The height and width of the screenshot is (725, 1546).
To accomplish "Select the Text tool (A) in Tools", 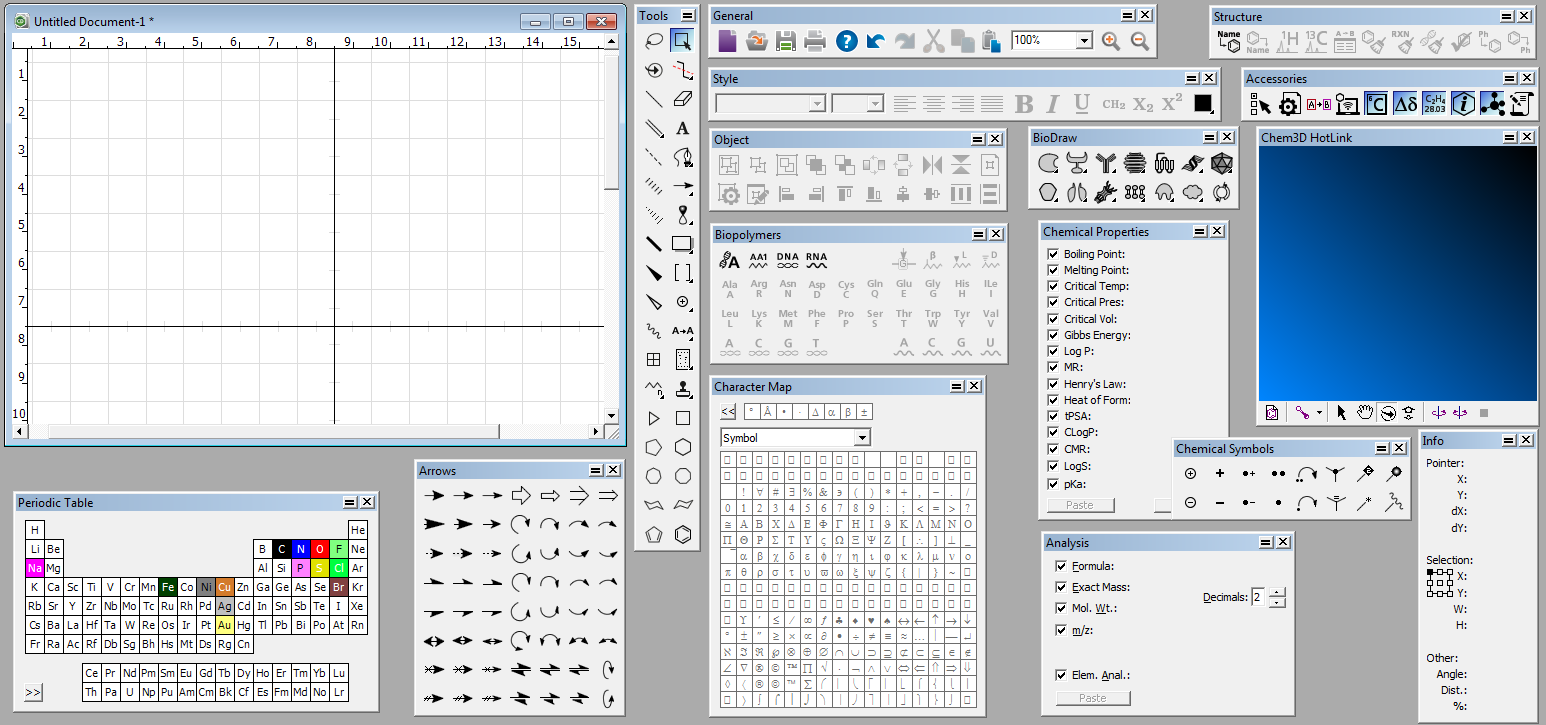I will (x=683, y=128).
